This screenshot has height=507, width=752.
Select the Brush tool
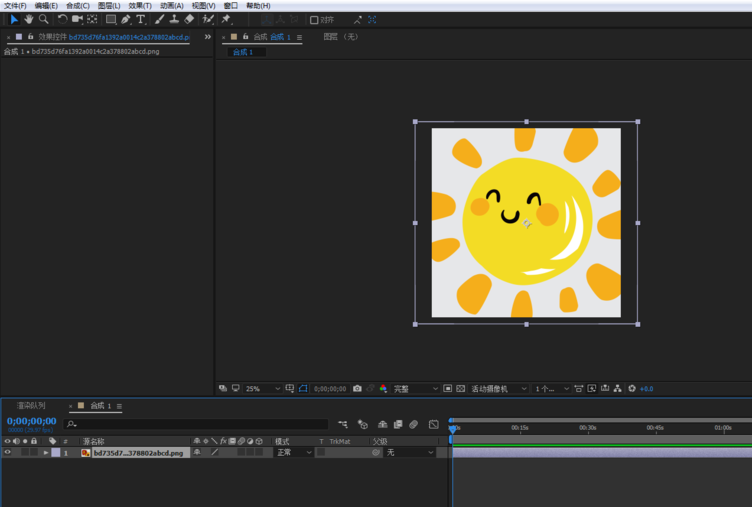click(160, 19)
